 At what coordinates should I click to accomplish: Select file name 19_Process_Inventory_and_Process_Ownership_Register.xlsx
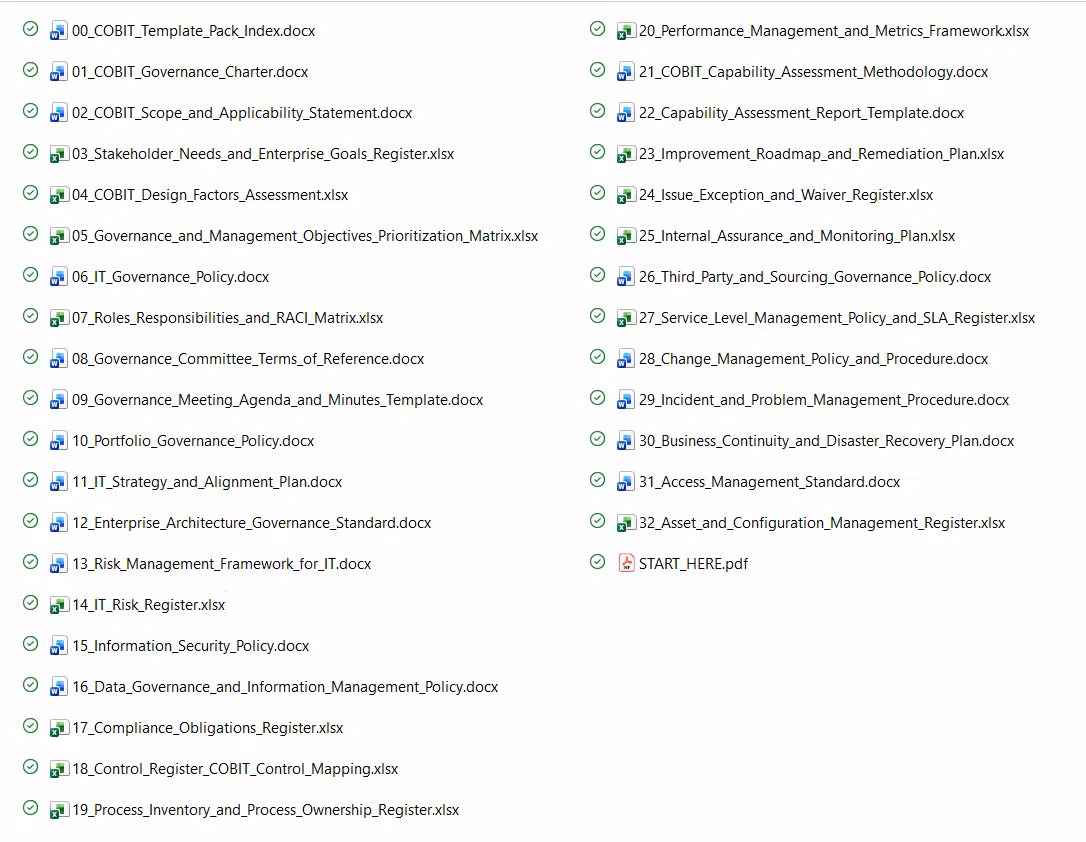(x=265, y=810)
